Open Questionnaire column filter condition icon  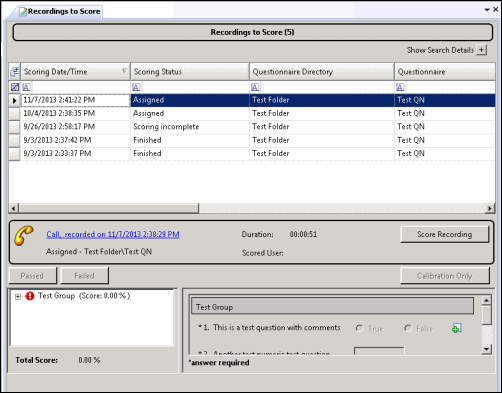pyautogui.click(x=400, y=87)
